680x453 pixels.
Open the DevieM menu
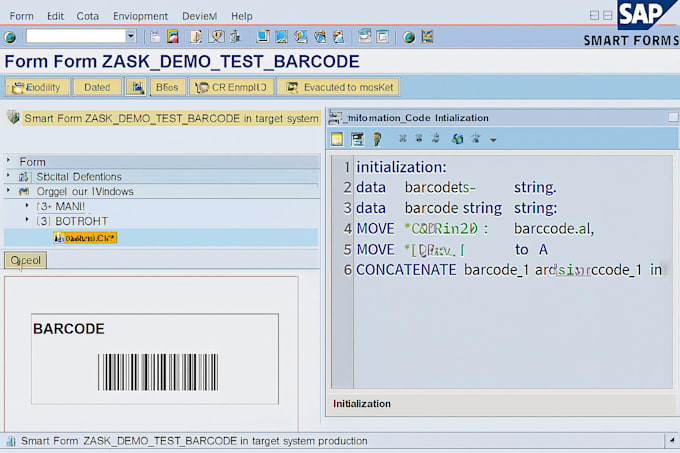point(199,16)
